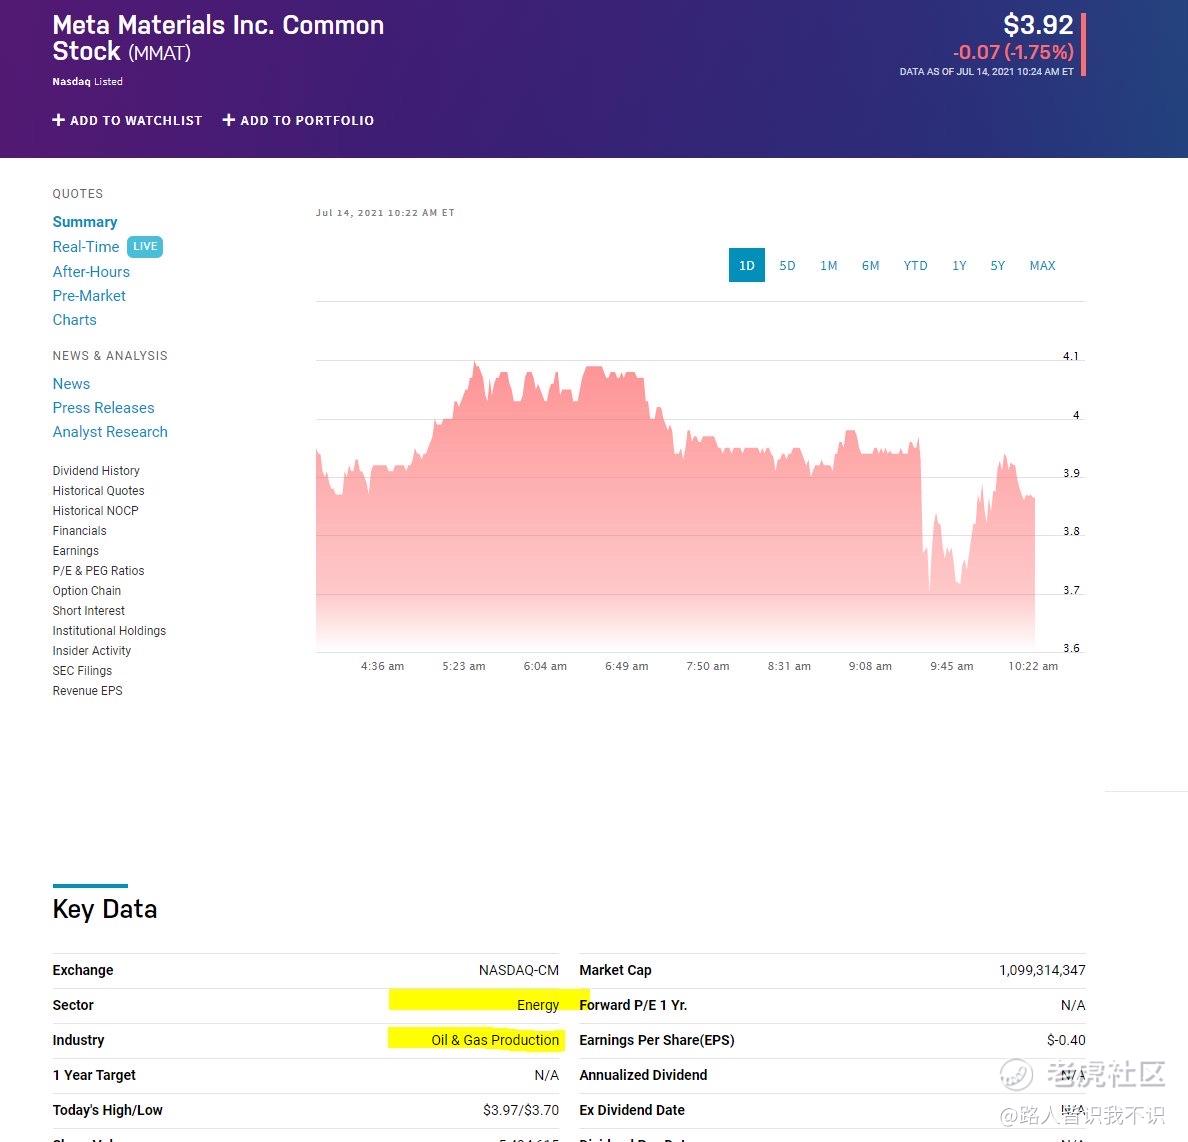
Task: Open Analyst Research
Action: (x=110, y=432)
